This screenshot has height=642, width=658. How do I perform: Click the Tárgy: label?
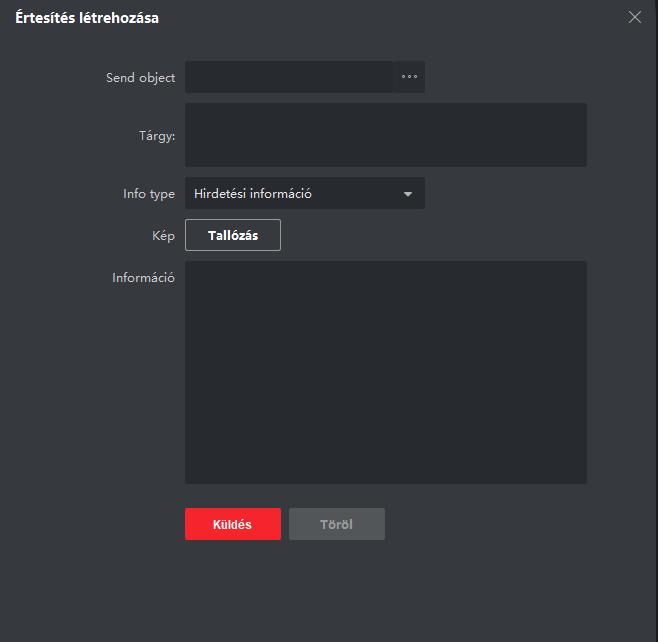pos(157,136)
